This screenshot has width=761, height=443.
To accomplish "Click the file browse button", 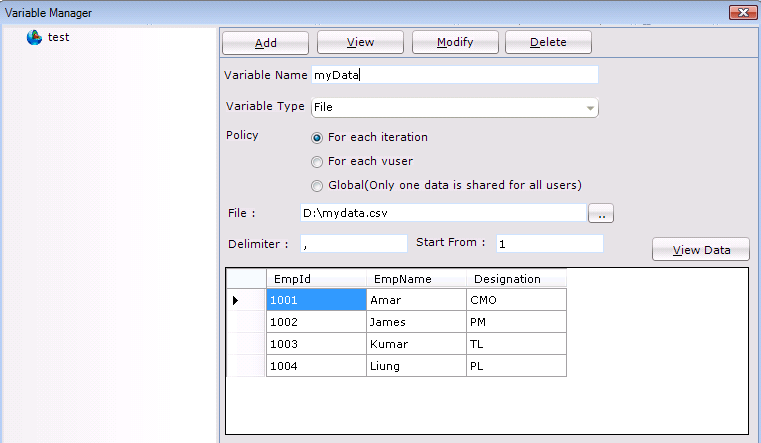I will tap(600, 213).
